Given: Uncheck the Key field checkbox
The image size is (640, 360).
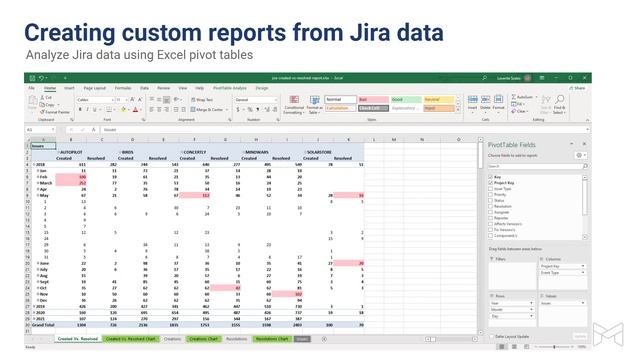Looking at the screenshot, I should (x=491, y=177).
